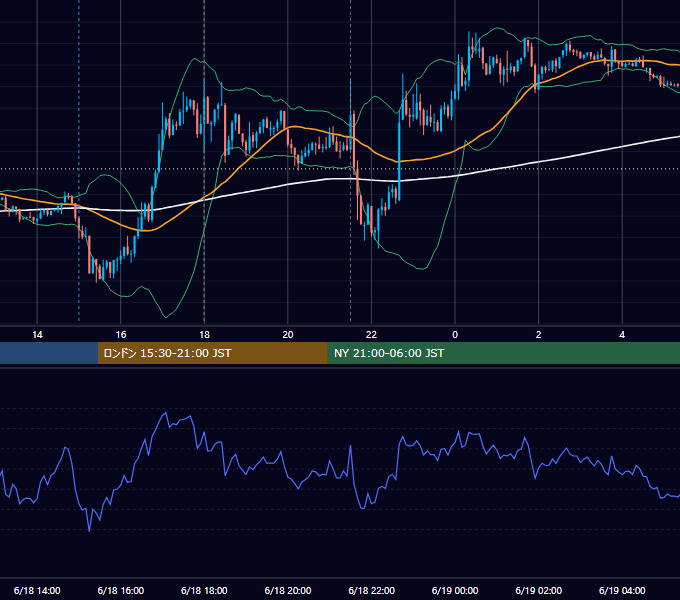
Task: Click the 6/18 20:00 time label
Action: point(288,590)
